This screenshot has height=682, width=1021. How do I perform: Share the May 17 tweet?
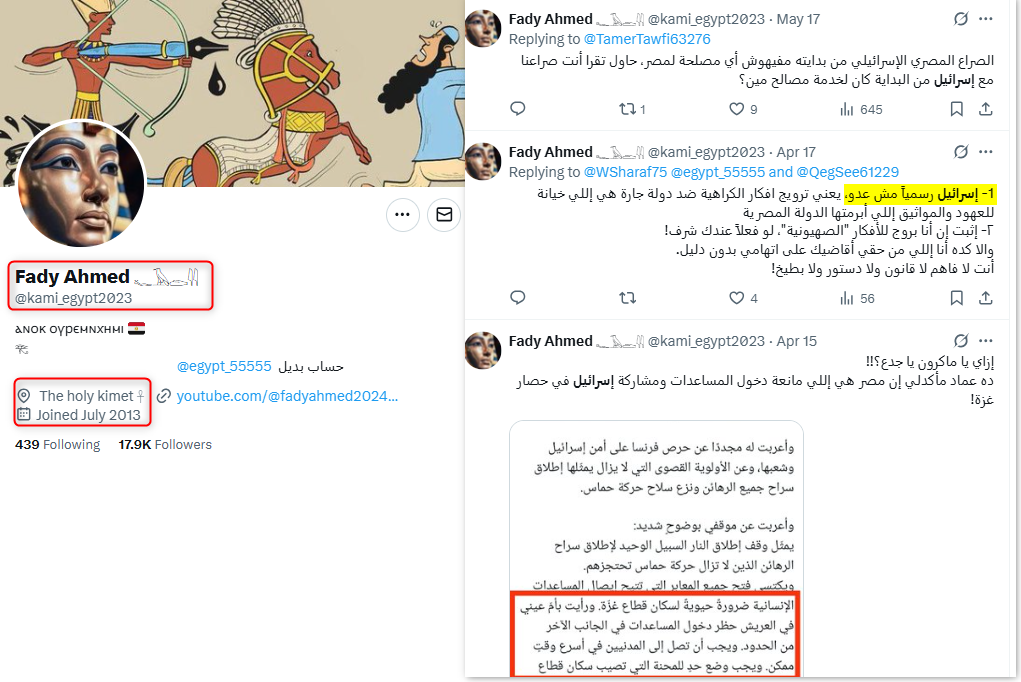[x=986, y=109]
